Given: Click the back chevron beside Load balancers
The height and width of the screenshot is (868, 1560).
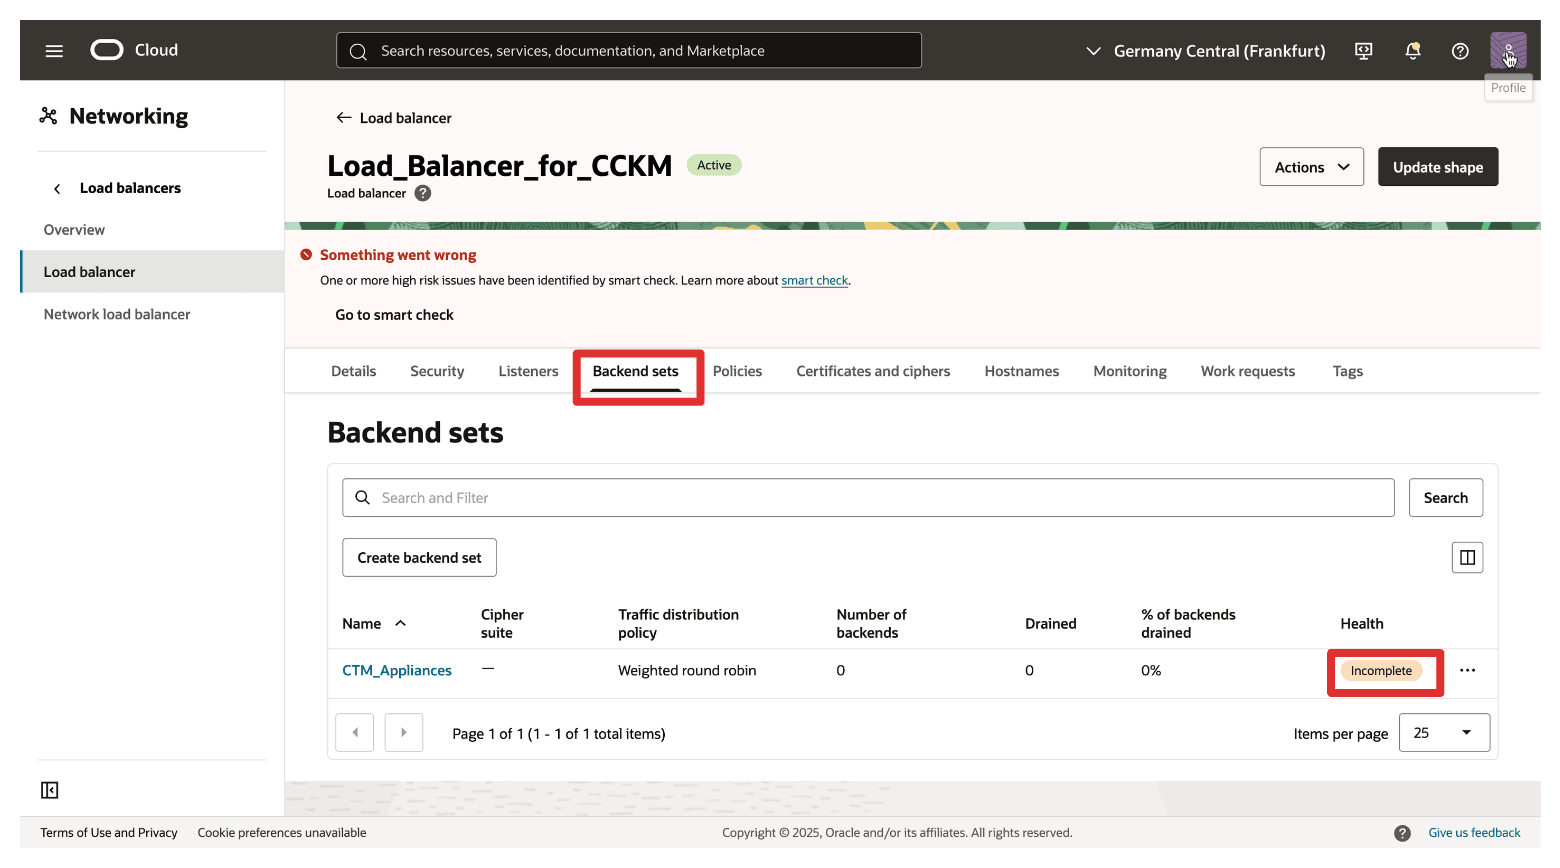Looking at the screenshot, I should [x=57, y=188].
